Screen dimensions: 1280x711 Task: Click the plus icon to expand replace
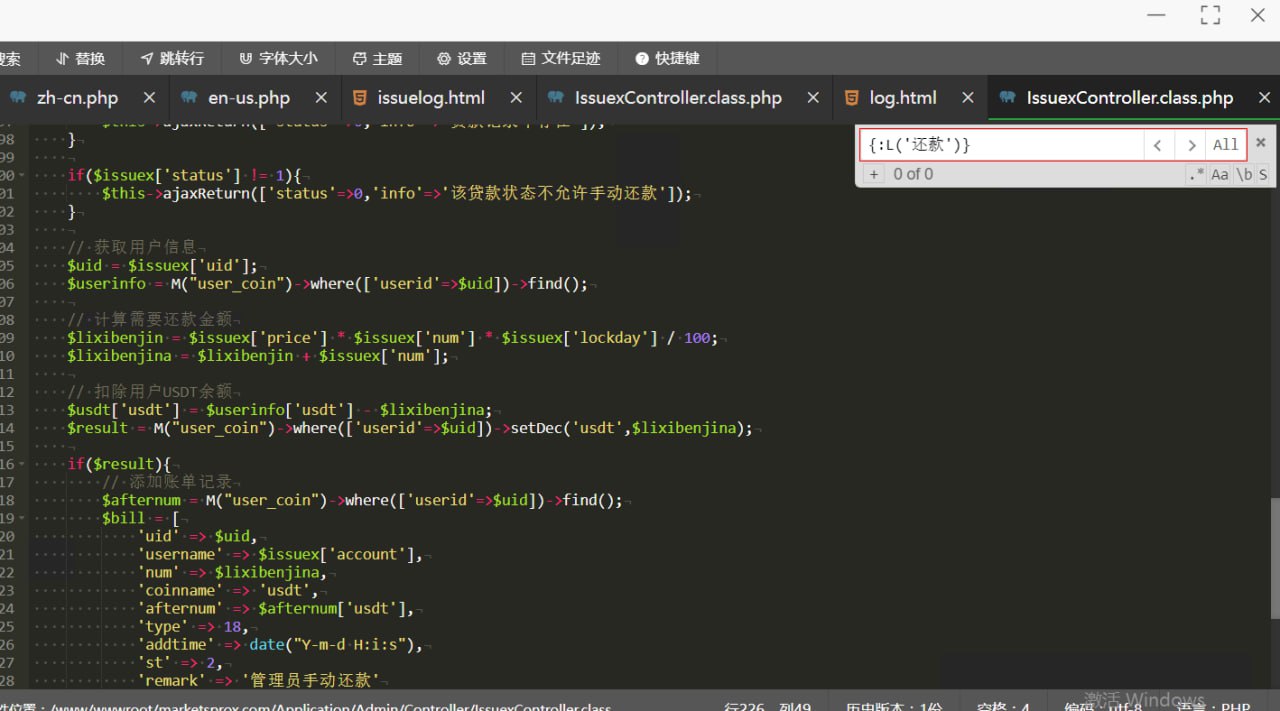coord(873,174)
